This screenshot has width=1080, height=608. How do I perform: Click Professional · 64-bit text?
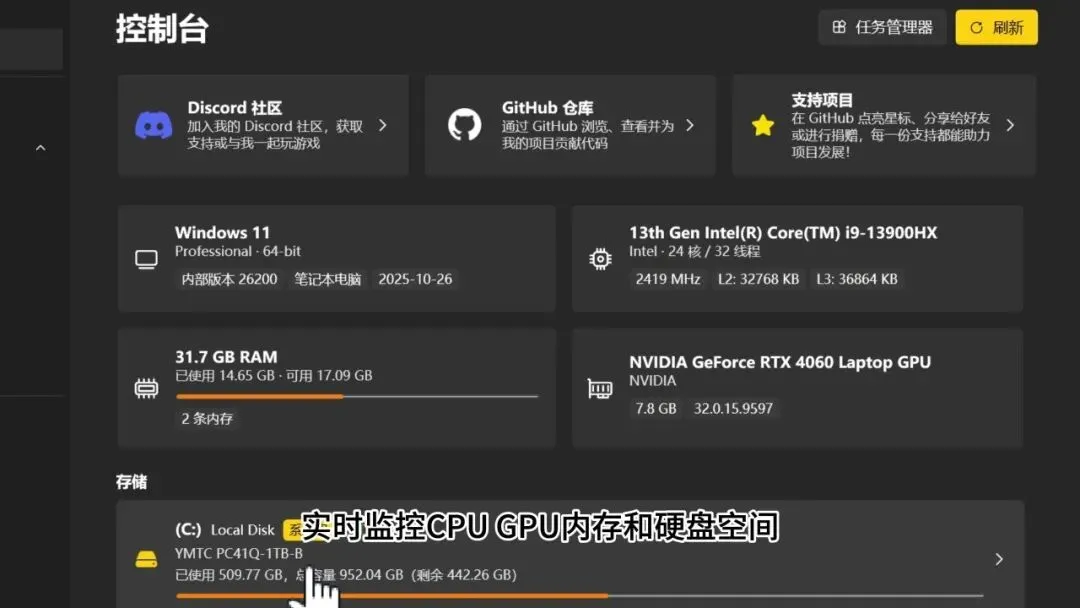point(238,251)
